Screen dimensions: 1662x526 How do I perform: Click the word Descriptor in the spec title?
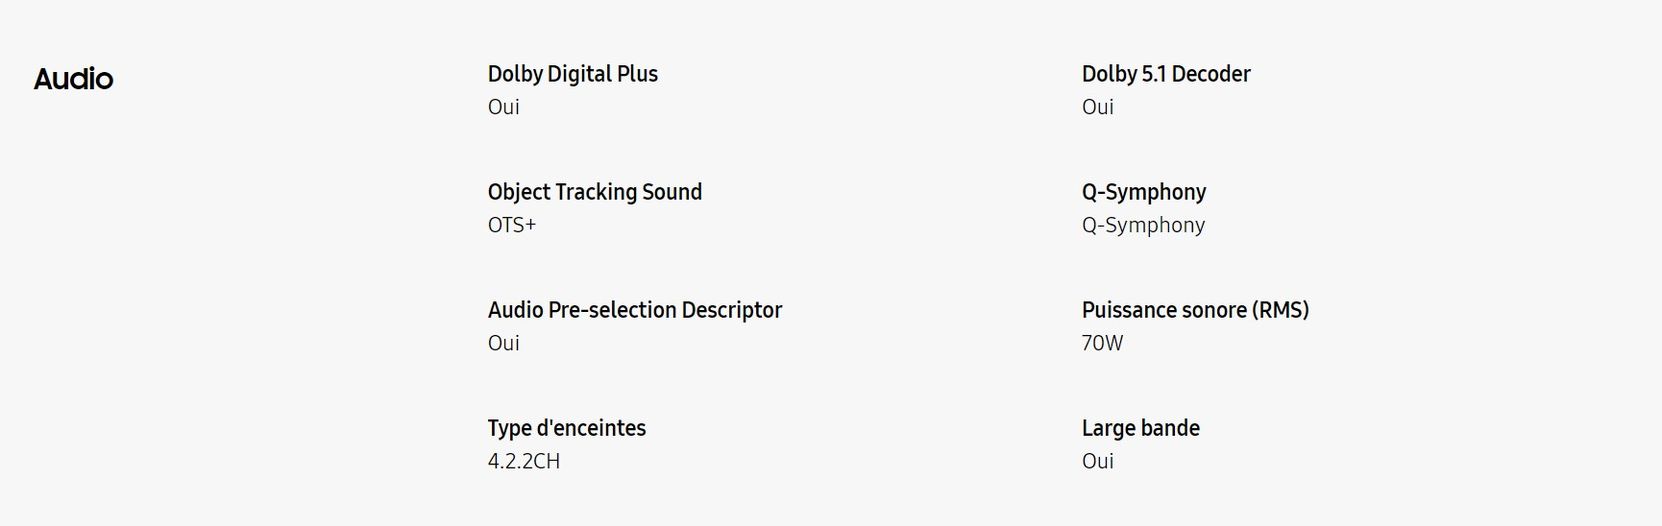732,310
